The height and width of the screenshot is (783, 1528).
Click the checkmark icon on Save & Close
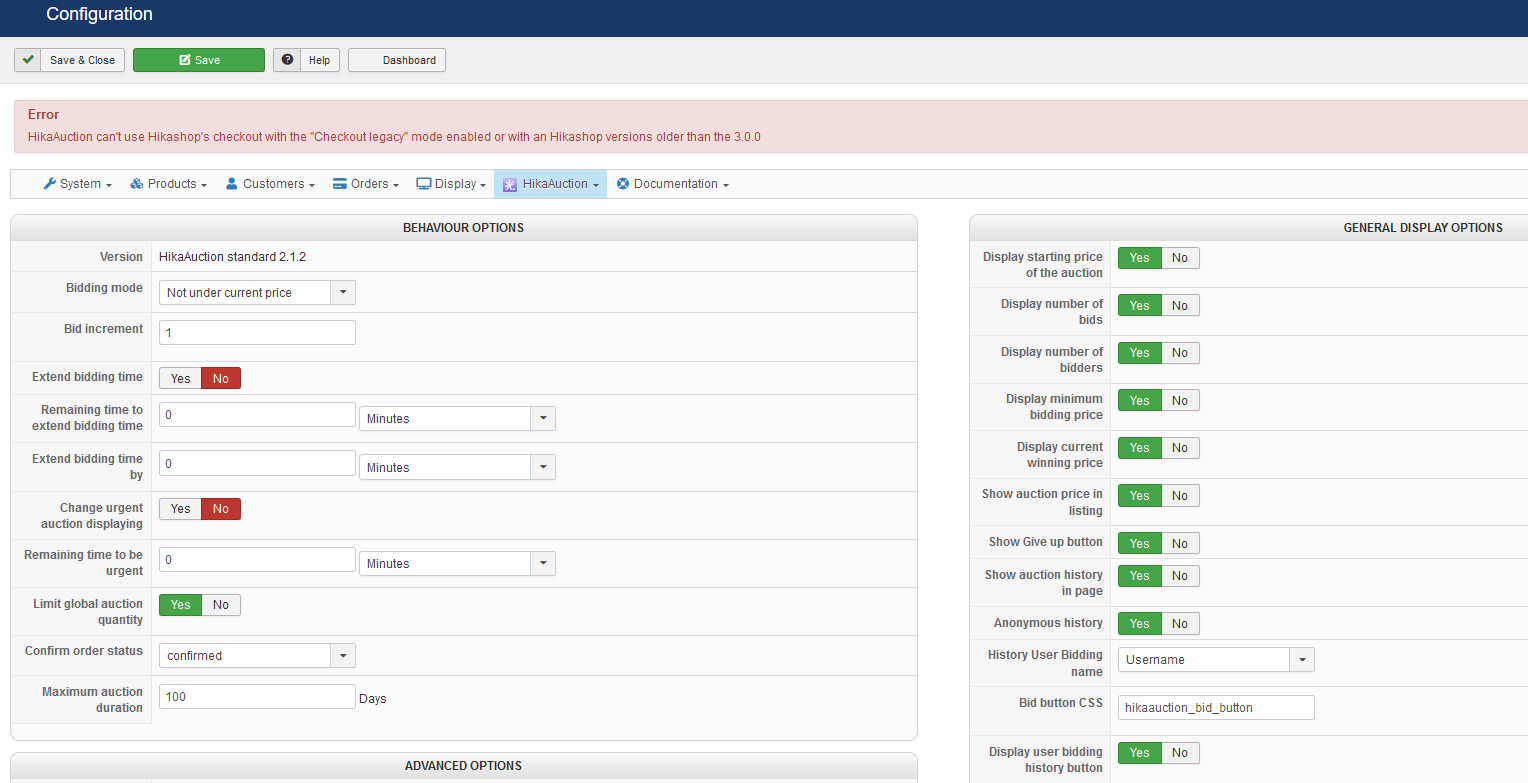[28, 60]
